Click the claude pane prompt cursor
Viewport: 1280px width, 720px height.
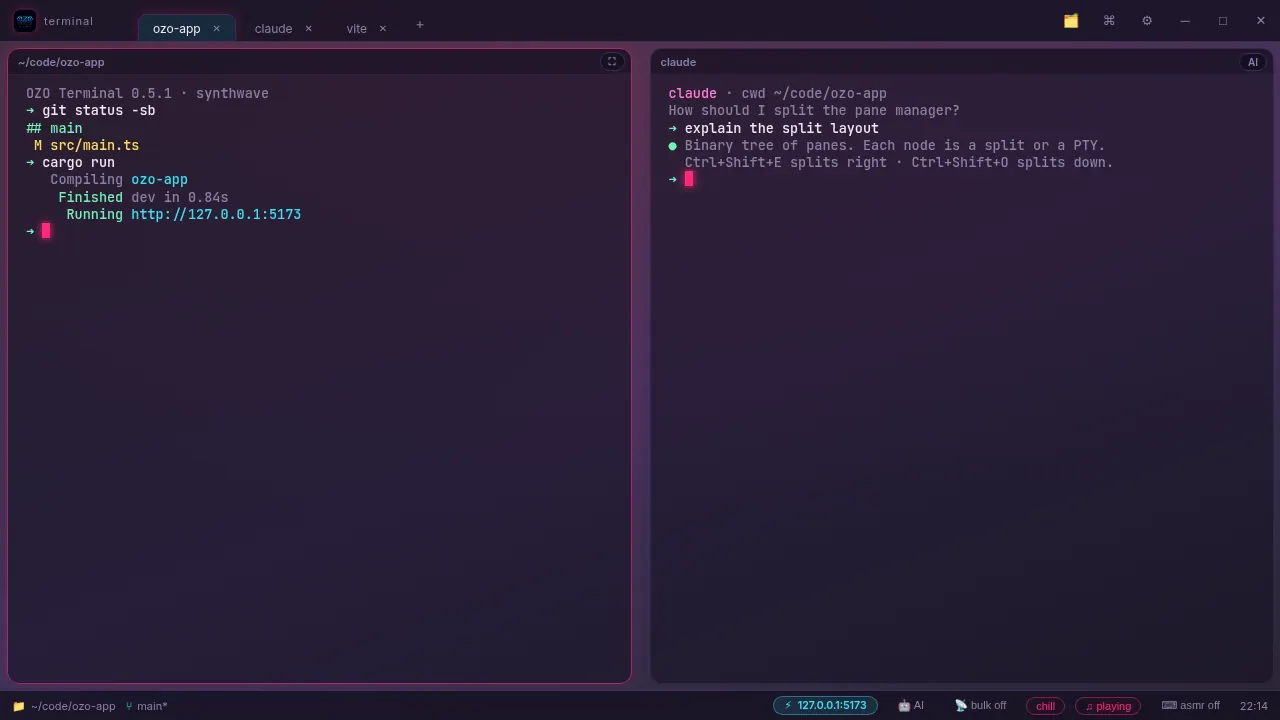click(x=689, y=179)
